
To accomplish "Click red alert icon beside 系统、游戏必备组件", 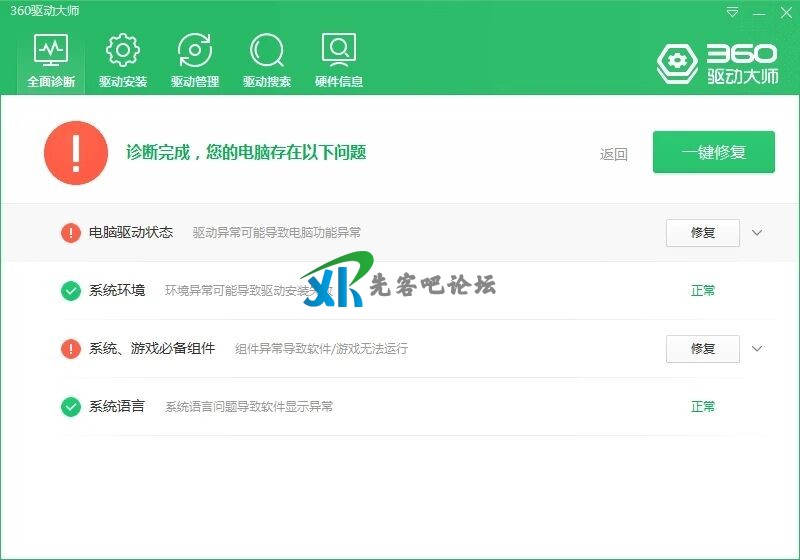I will point(71,349).
